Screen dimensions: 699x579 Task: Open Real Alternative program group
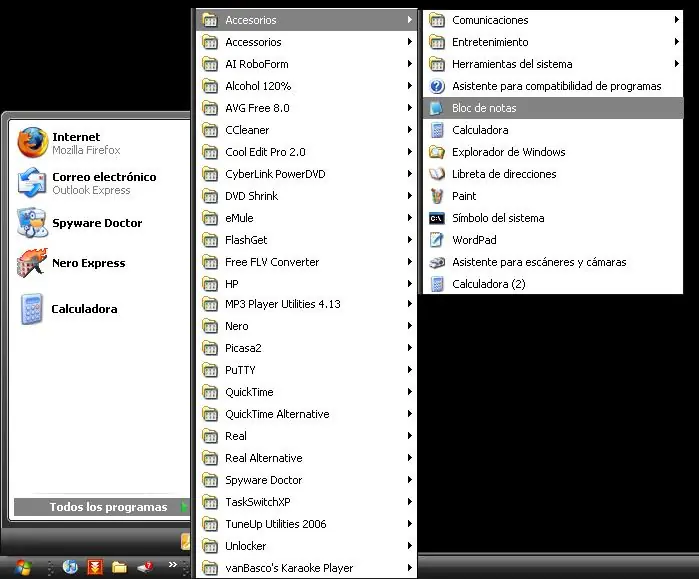(x=307, y=458)
